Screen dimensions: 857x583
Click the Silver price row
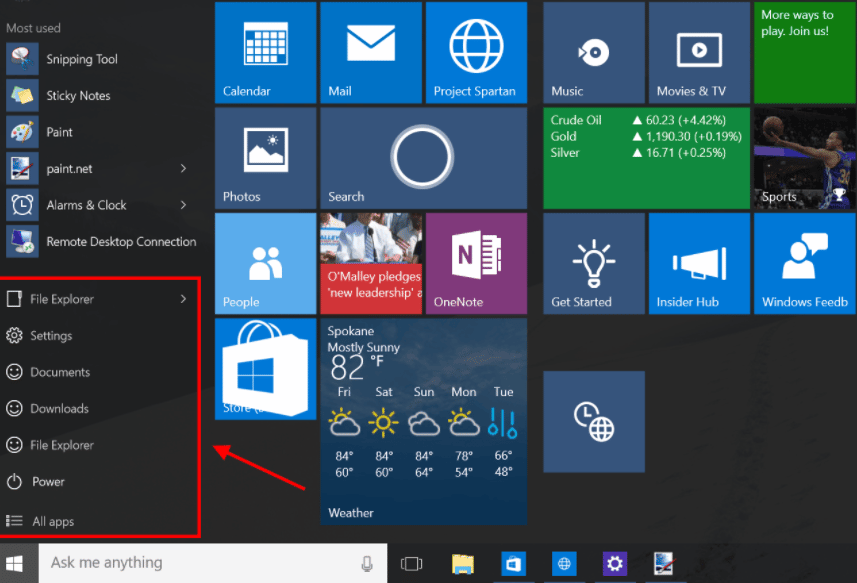638,153
